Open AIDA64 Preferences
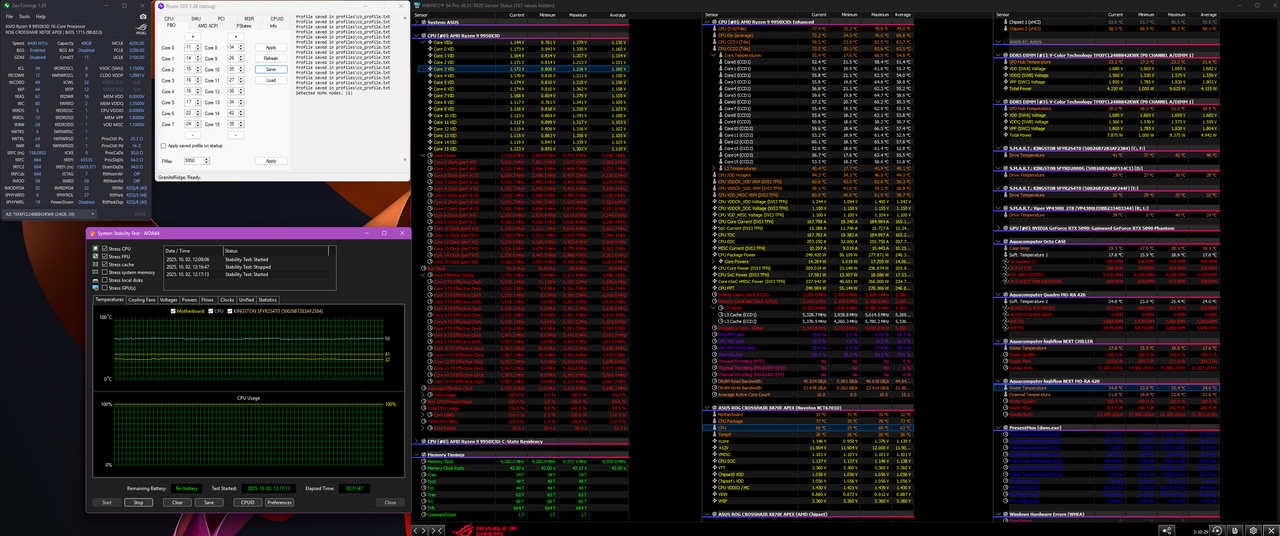1280x536 pixels. pos(280,502)
